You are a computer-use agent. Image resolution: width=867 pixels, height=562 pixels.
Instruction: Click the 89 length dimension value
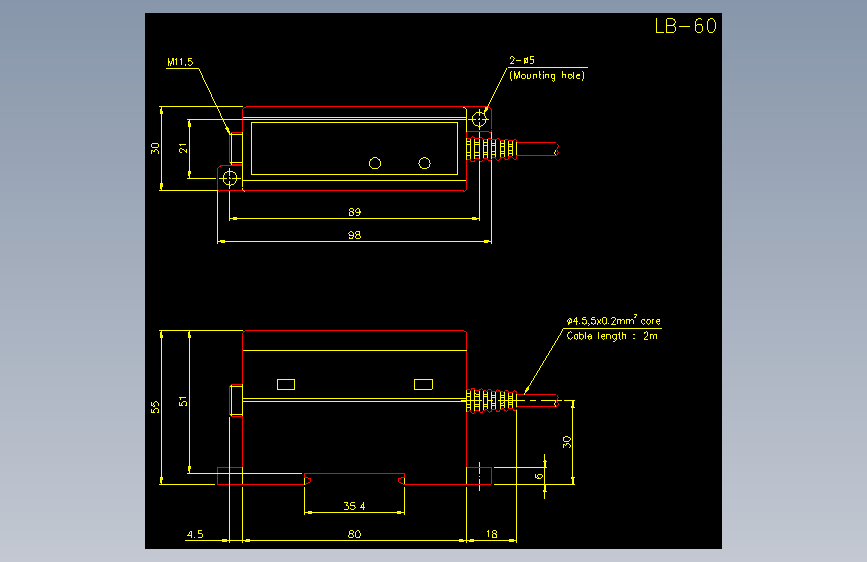click(x=354, y=212)
